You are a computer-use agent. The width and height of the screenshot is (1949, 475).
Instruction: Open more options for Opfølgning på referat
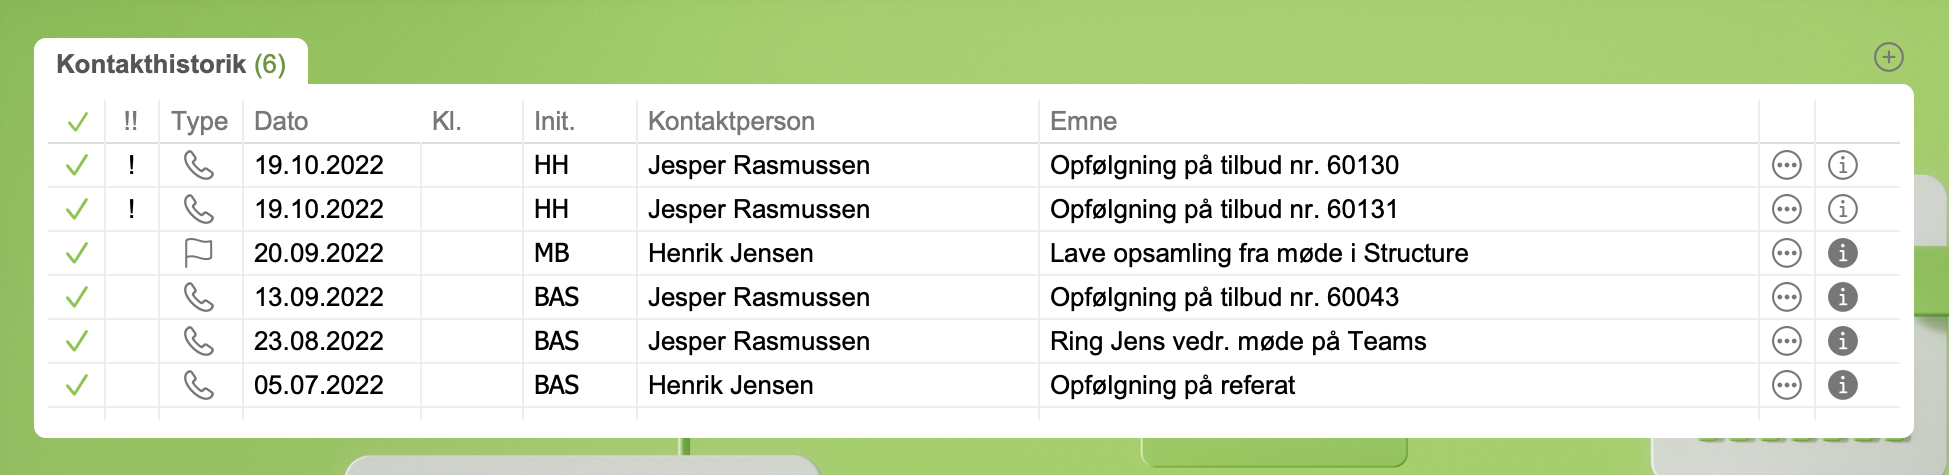[x=1786, y=385]
